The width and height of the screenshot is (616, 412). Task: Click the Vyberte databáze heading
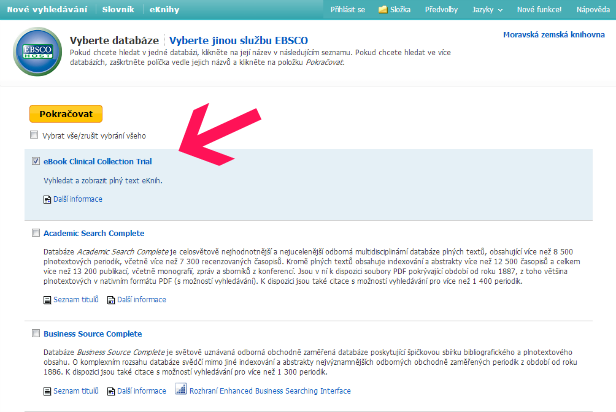pos(114,40)
